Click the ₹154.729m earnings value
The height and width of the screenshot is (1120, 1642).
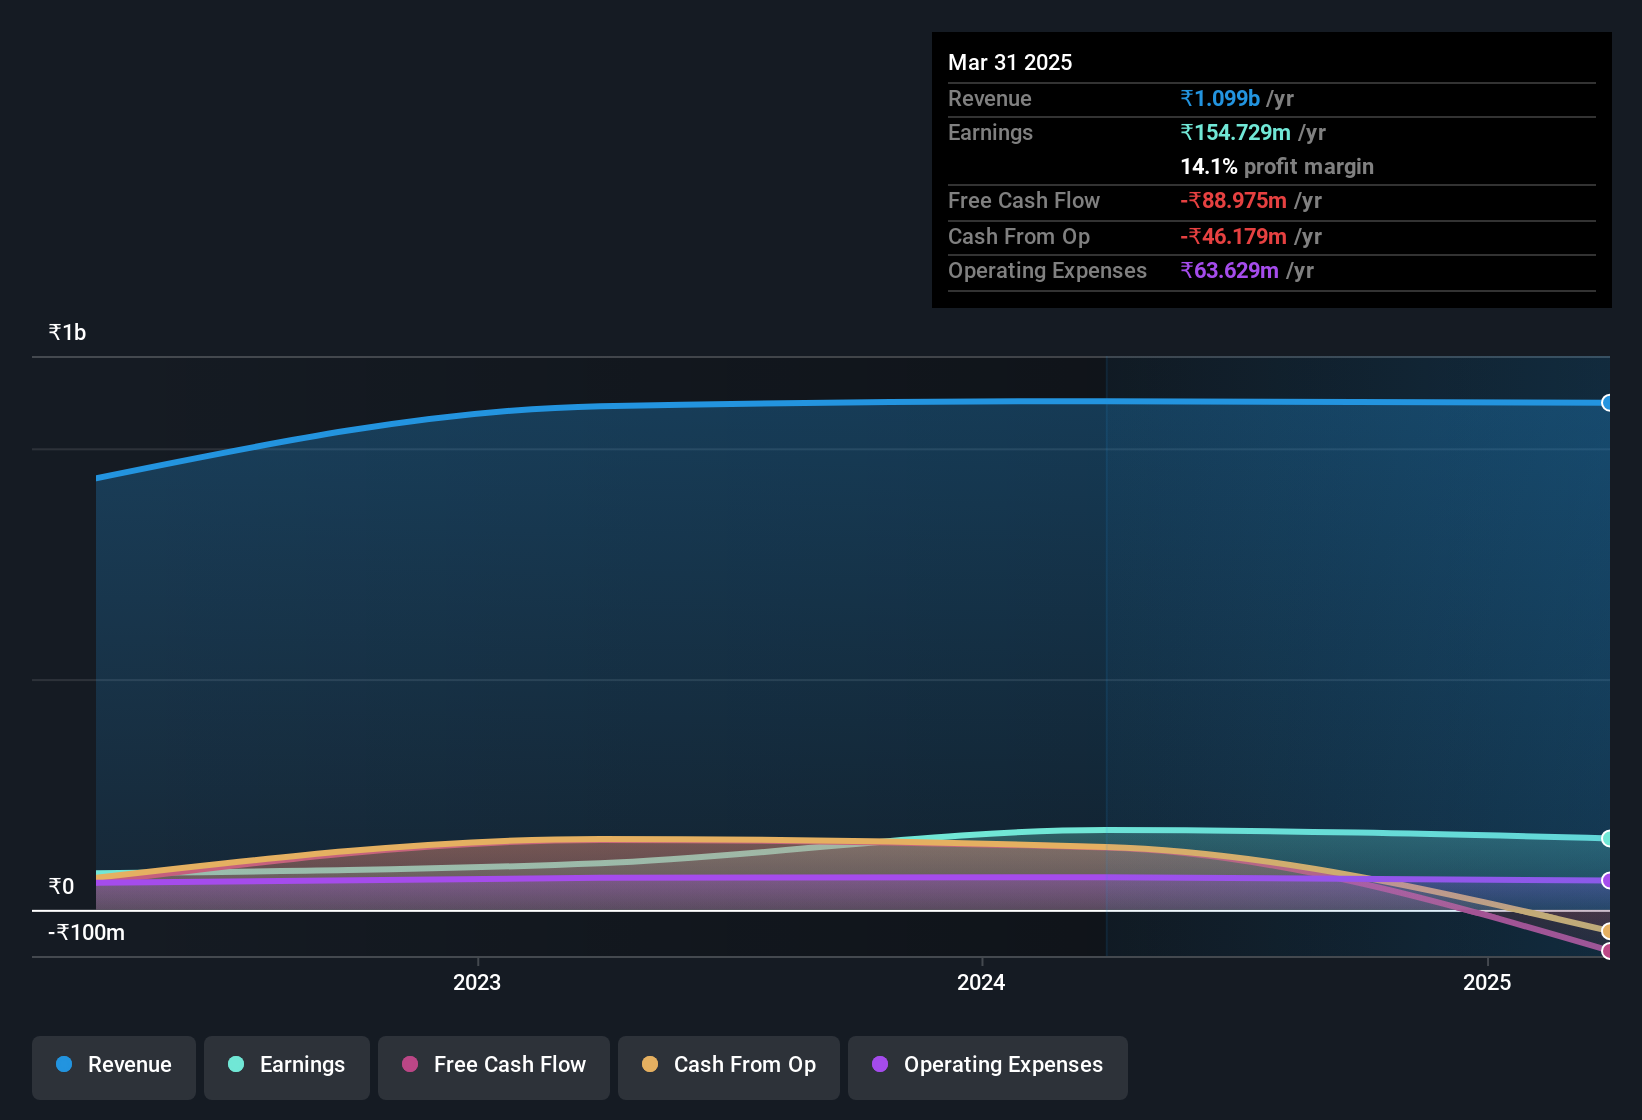click(x=1235, y=132)
